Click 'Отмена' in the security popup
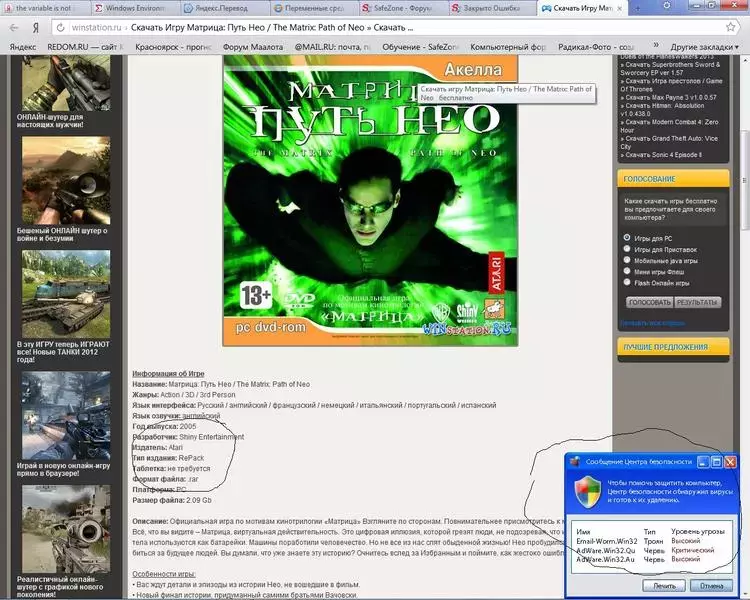The height and width of the screenshot is (600, 750). point(711,586)
